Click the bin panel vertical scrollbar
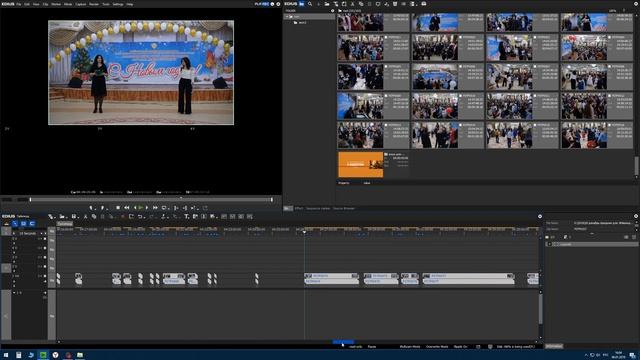The image size is (640, 360). click(x=636, y=167)
